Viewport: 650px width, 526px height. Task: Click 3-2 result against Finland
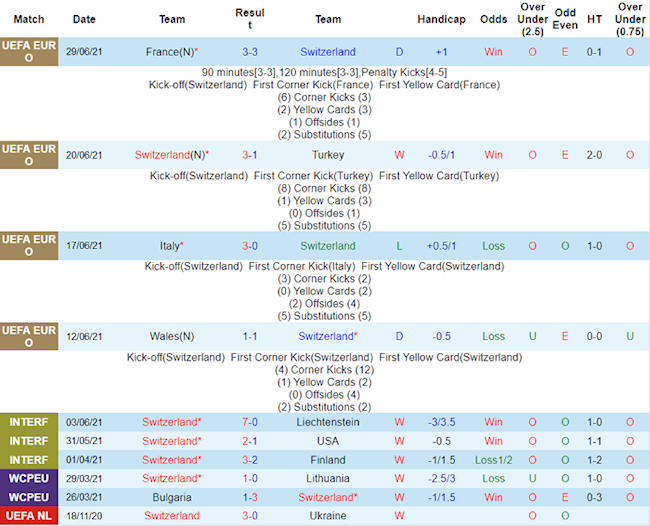(250, 460)
